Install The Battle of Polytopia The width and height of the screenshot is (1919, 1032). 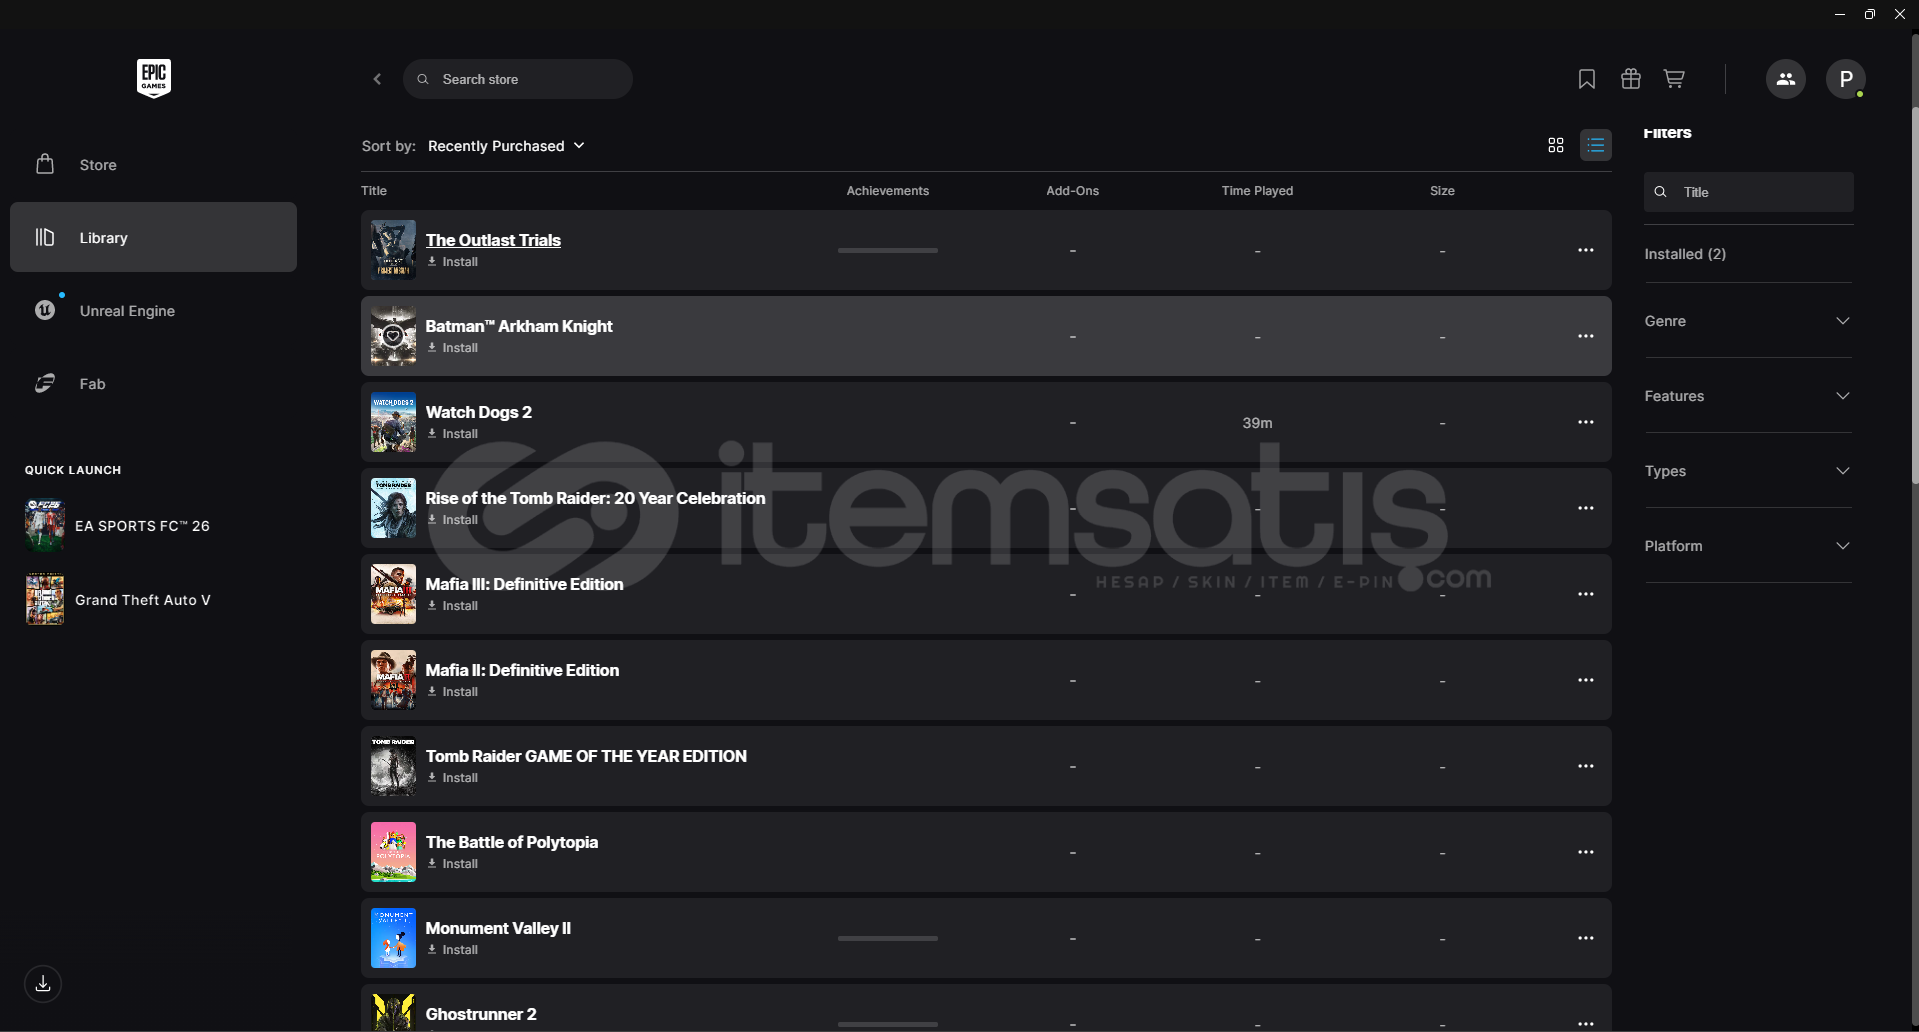coord(453,864)
